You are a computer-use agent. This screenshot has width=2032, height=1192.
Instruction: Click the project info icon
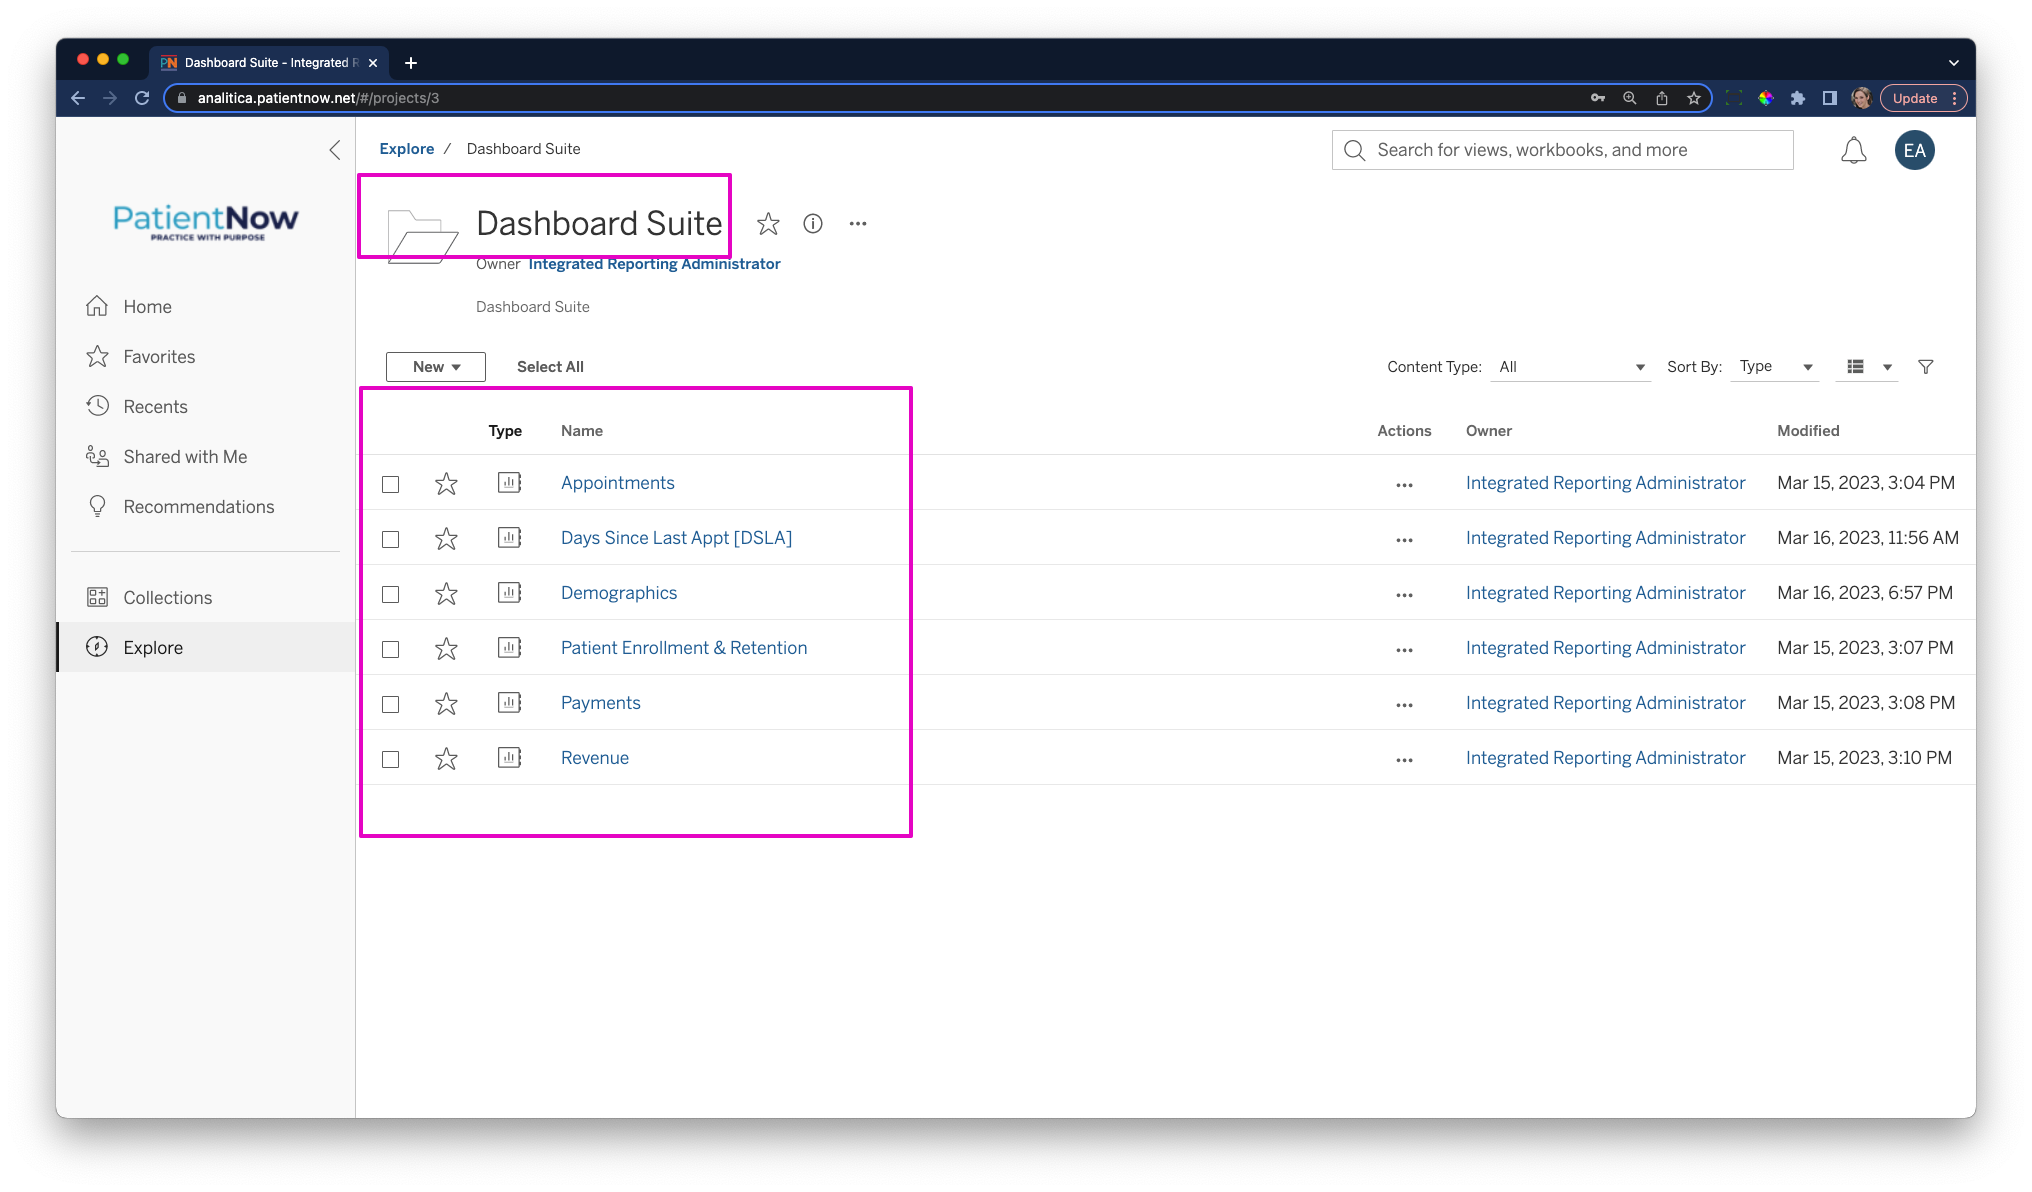pos(813,223)
